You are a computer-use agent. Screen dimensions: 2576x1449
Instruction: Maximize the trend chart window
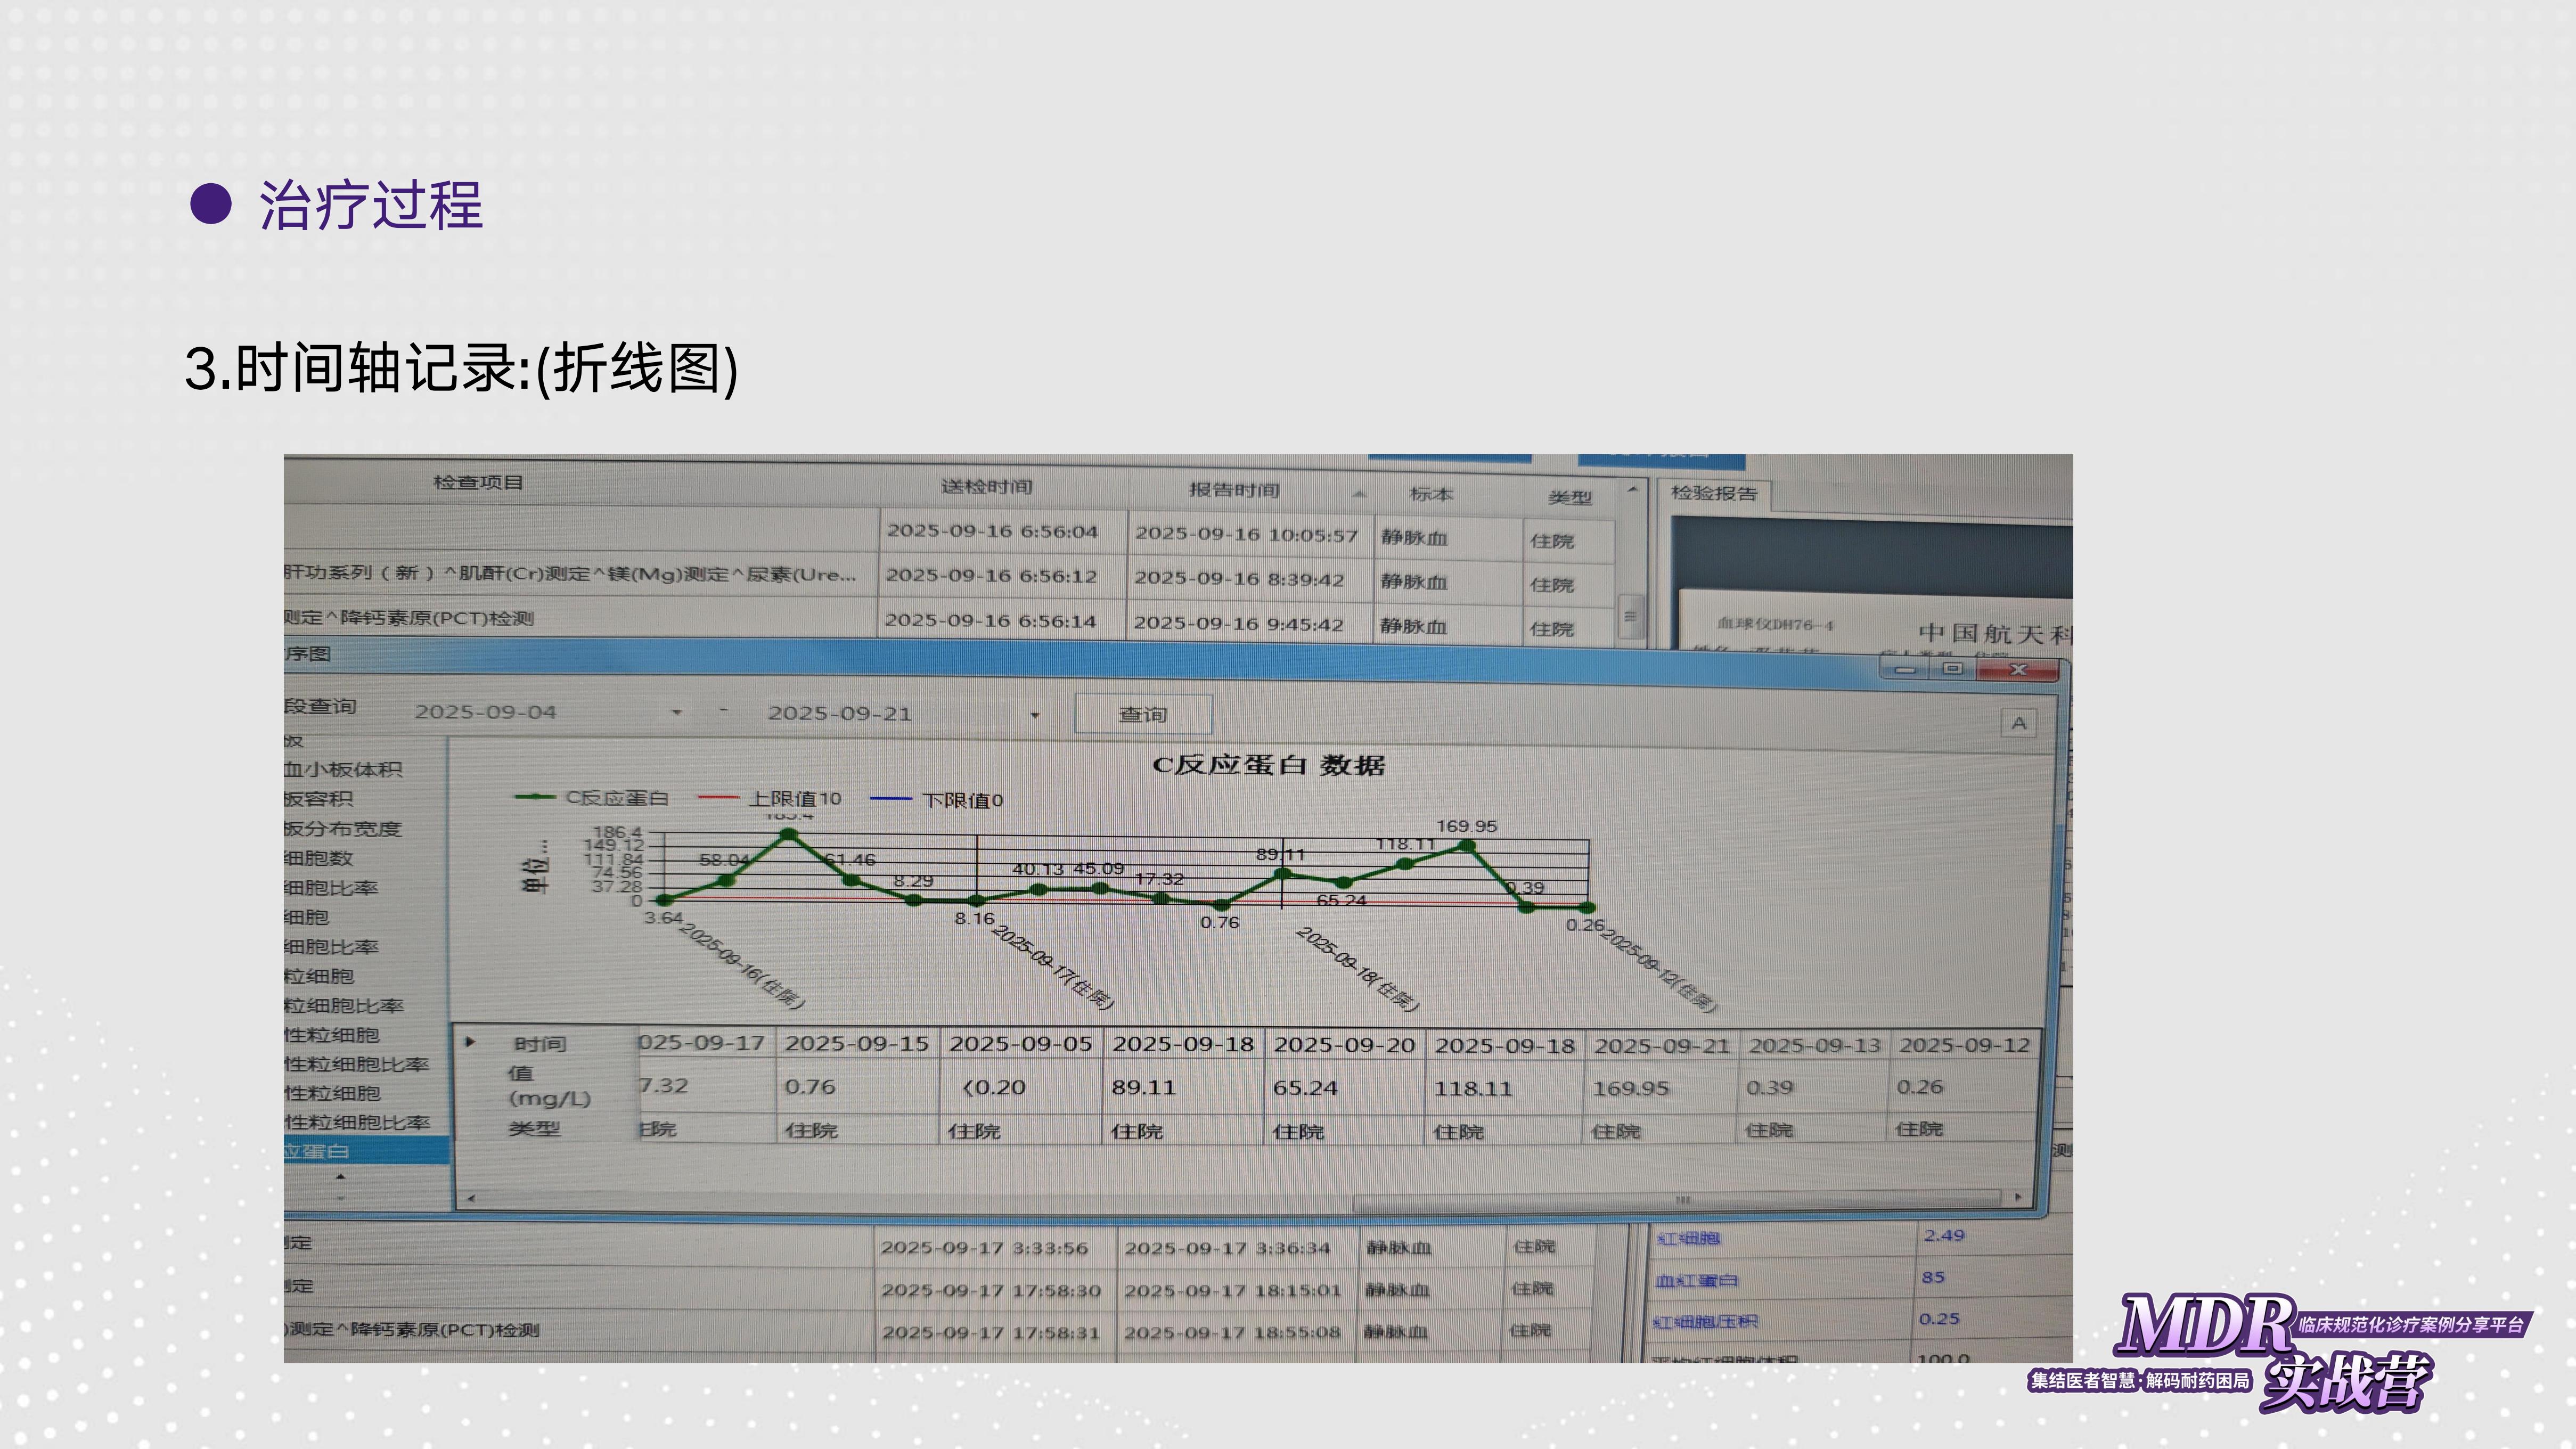click(x=1952, y=668)
